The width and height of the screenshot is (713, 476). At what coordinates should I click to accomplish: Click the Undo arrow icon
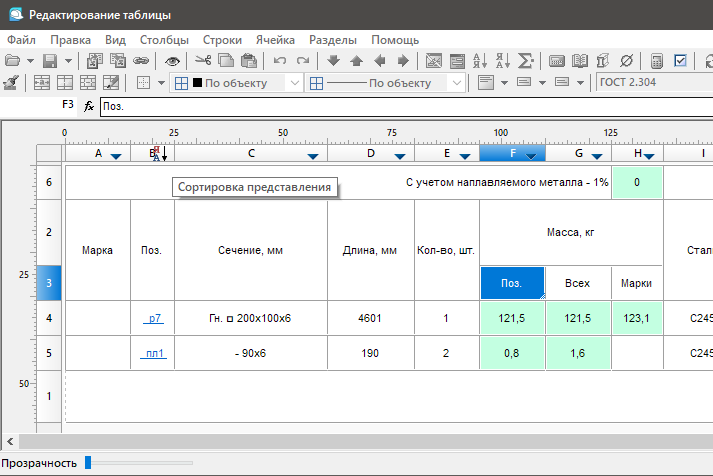coord(280,60)
